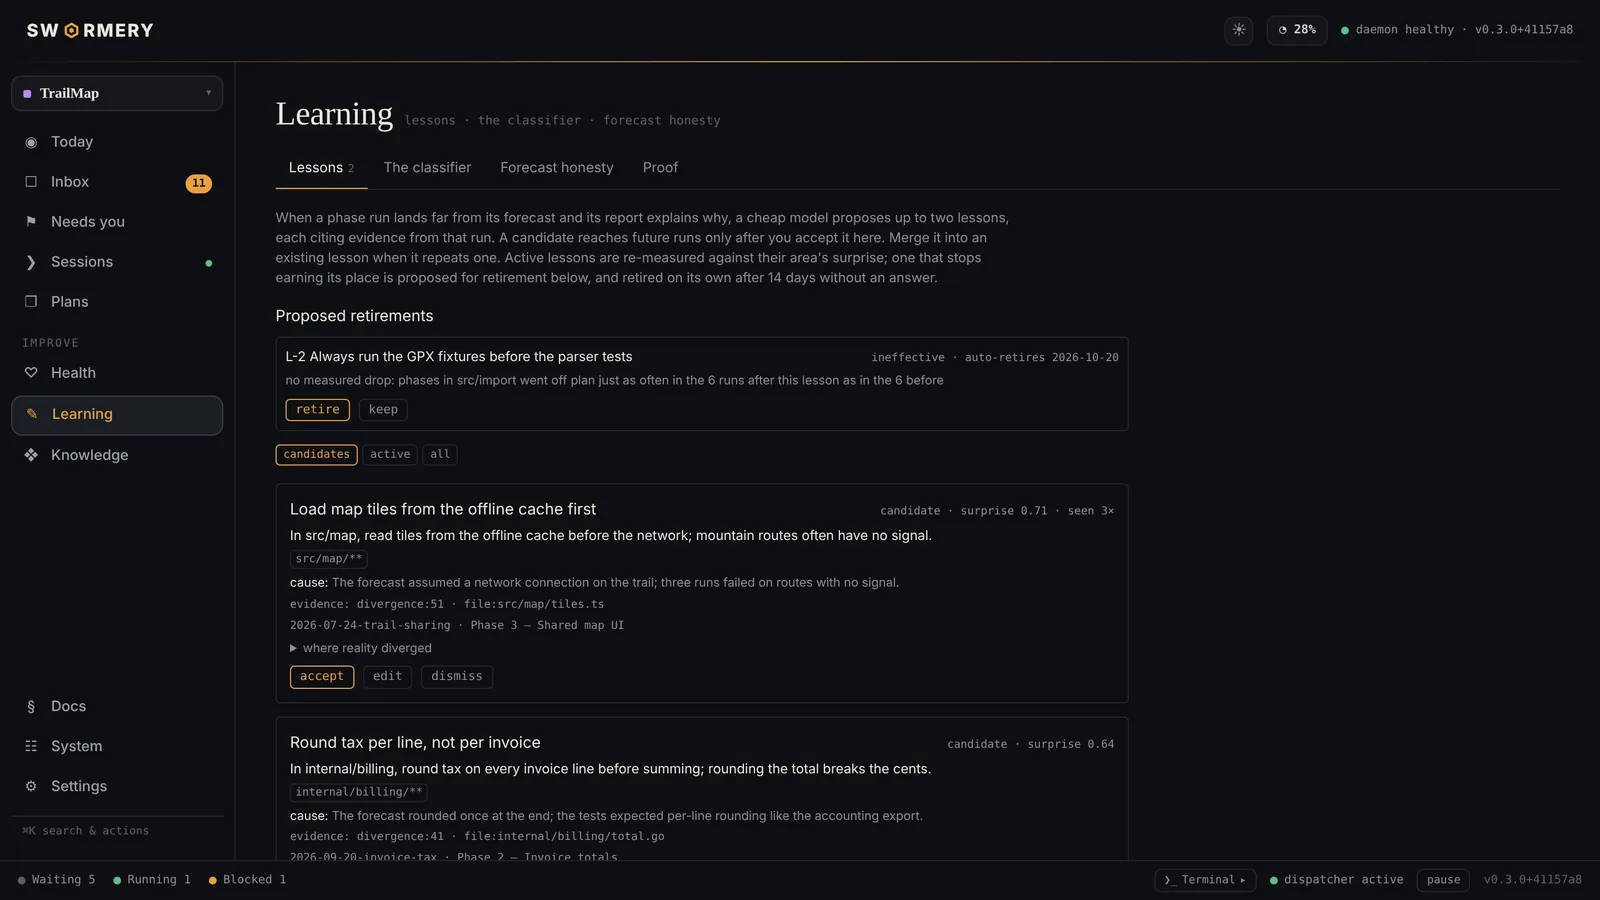The width and height of the screenshot is (1600, 900).
Task: Select the all filter
Action: (440, 455)
